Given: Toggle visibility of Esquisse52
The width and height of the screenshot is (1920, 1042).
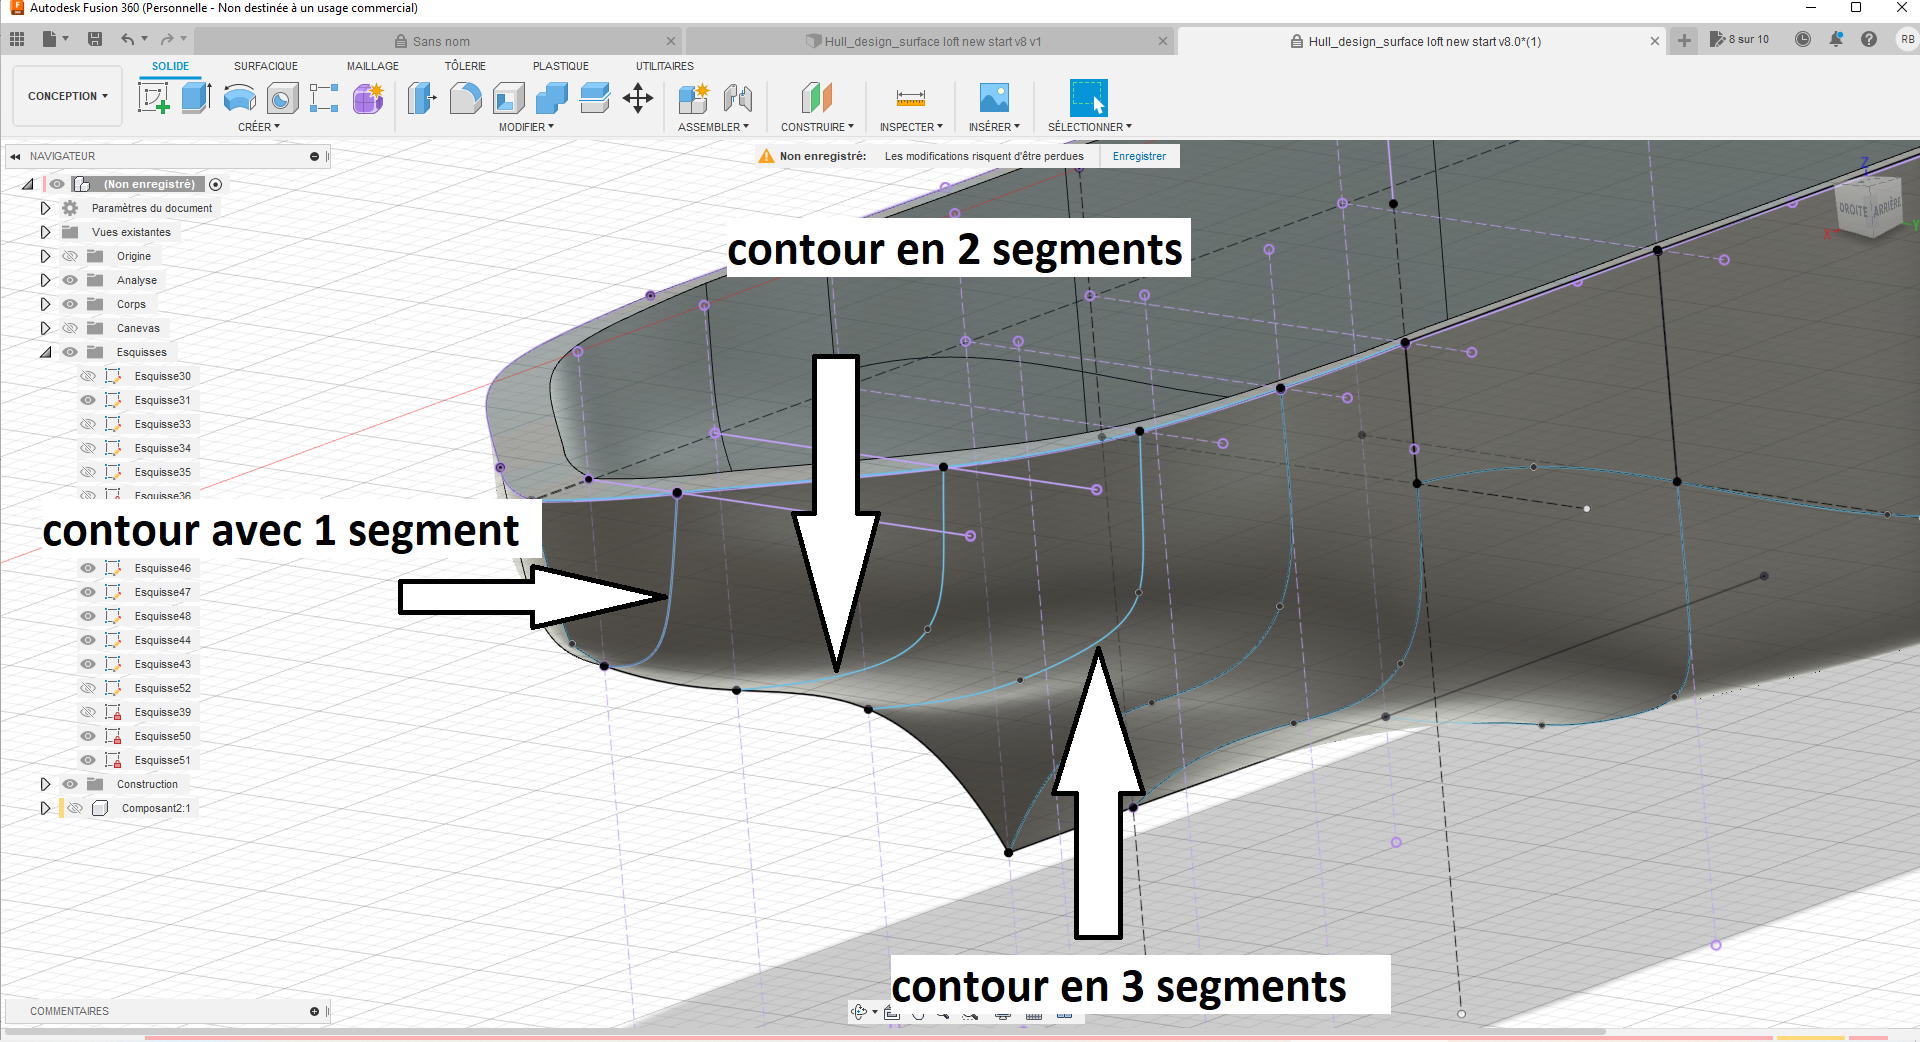Looking at the screenshot, I should [x=88, y=688].
